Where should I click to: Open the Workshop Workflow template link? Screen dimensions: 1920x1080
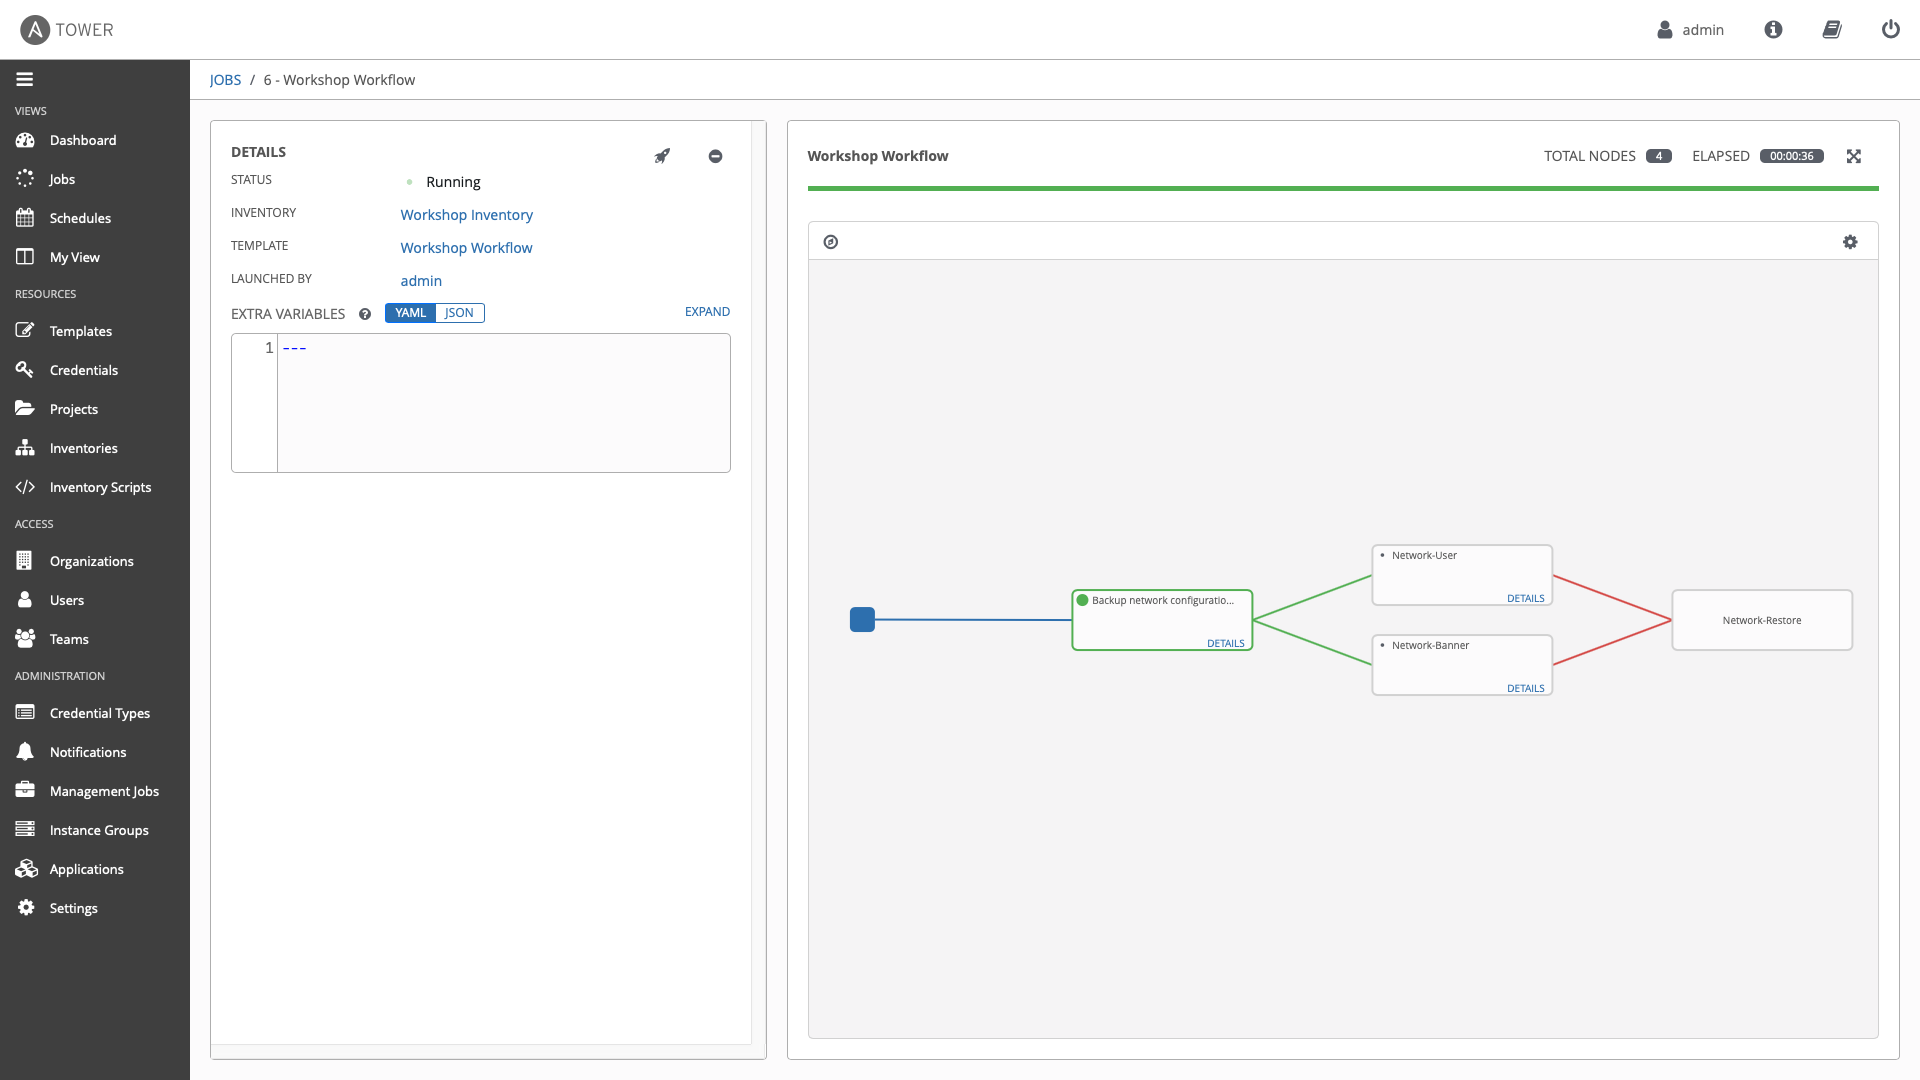click(x=466, y=248)
